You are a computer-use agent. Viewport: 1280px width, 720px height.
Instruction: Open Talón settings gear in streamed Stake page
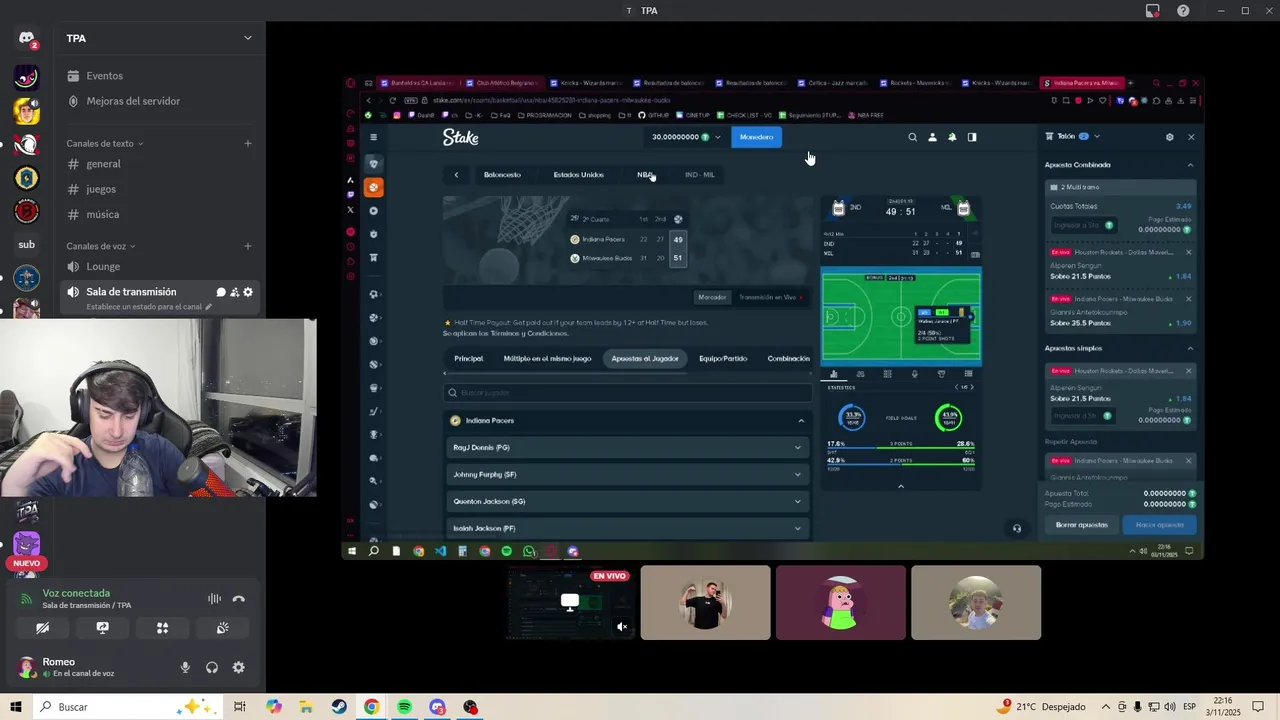click(1169, 137)
